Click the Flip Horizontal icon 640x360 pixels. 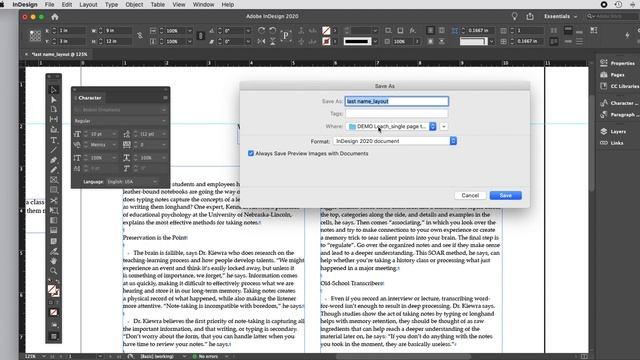[262, 41]
